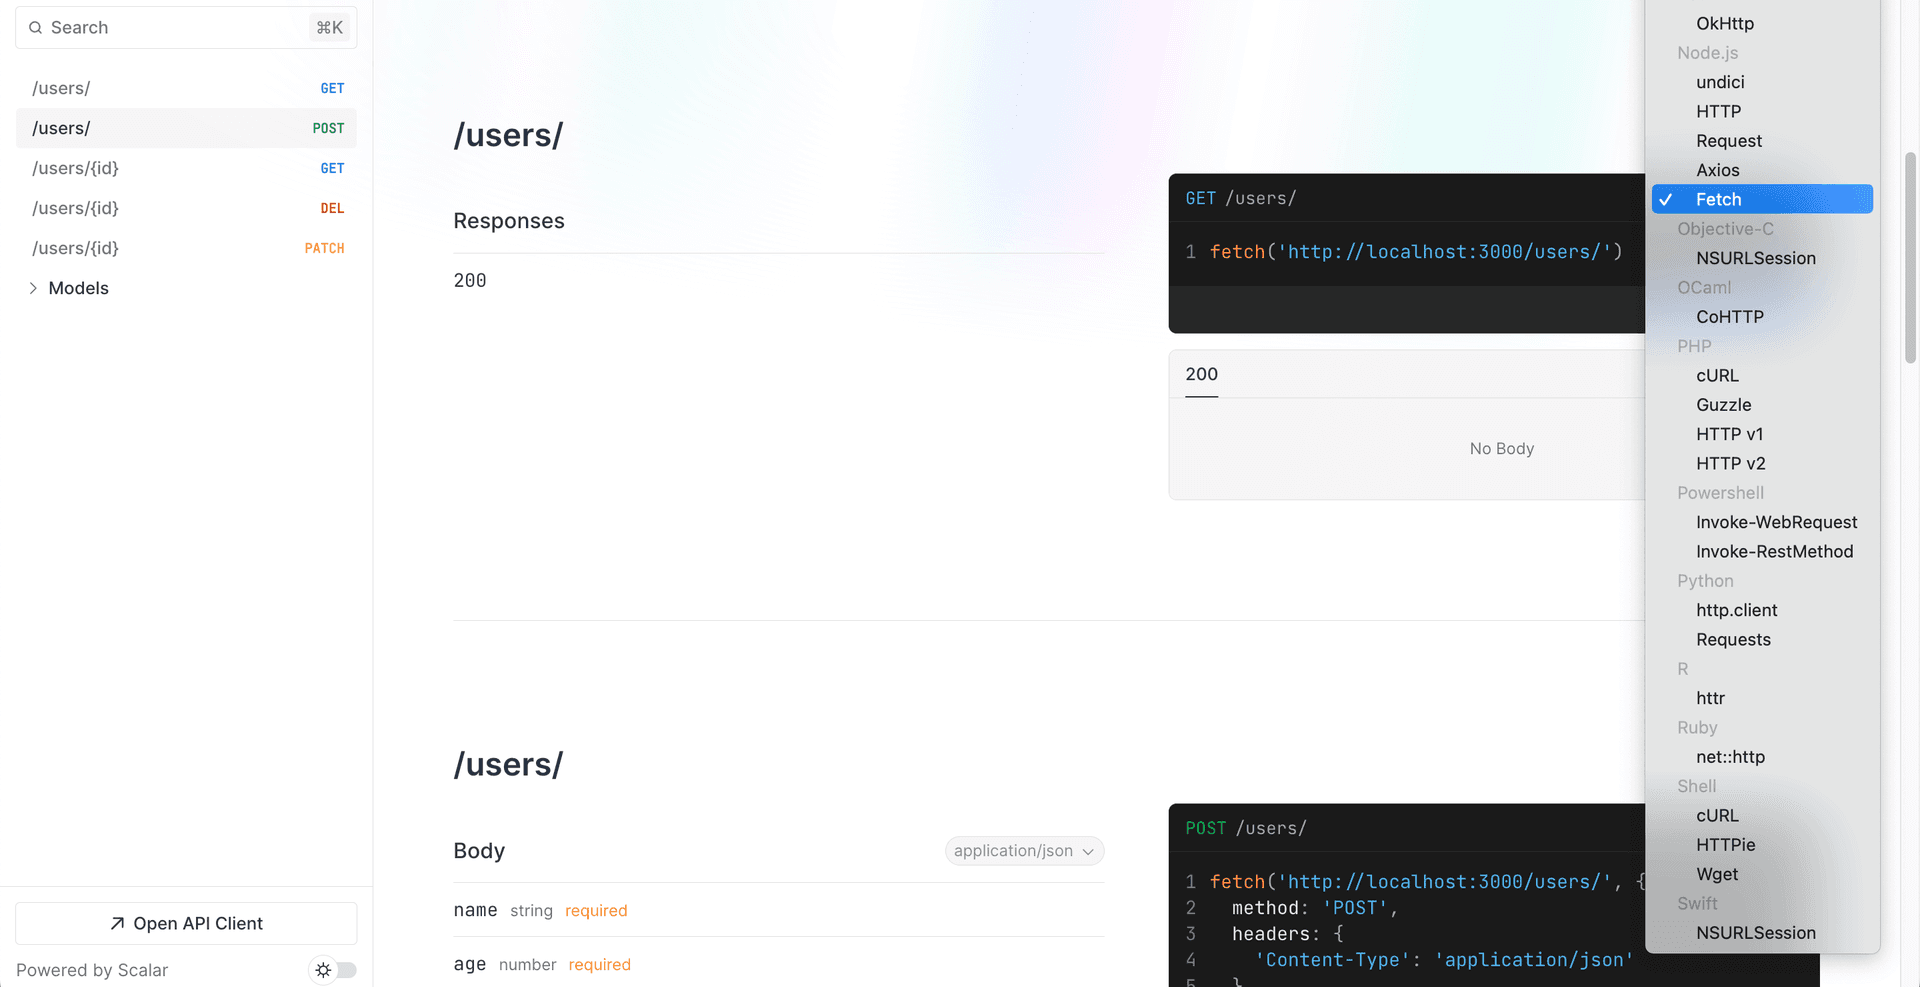Click the sun theme icon
This screenshot has height=987, width=1920.
[x=323, y=970]
